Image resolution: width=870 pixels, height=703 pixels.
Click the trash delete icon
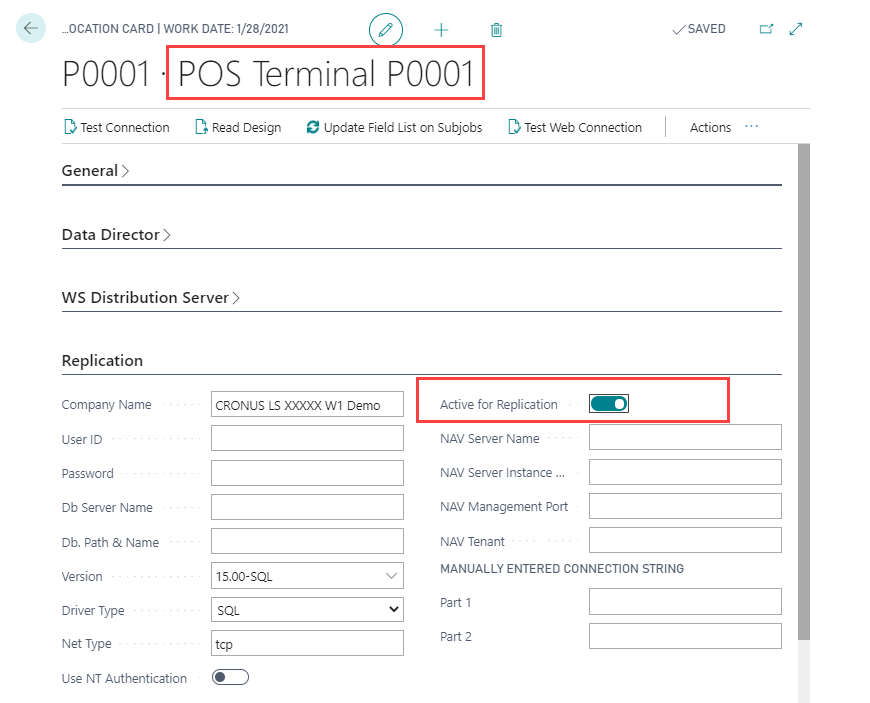coord(496,30)
